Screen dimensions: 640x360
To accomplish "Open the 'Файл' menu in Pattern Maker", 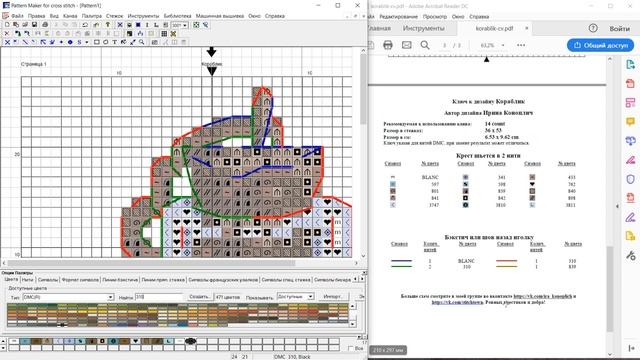I will point(17,16).
